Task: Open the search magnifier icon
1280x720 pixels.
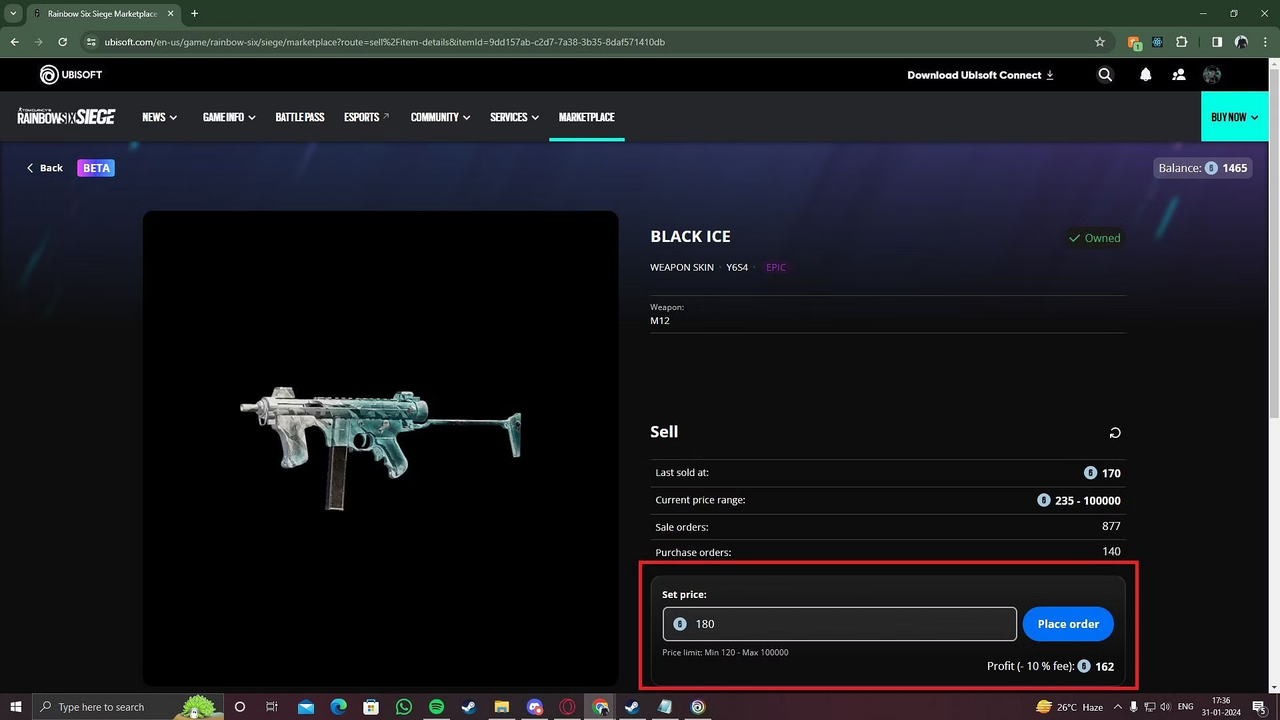Action: pos(1105,75)
